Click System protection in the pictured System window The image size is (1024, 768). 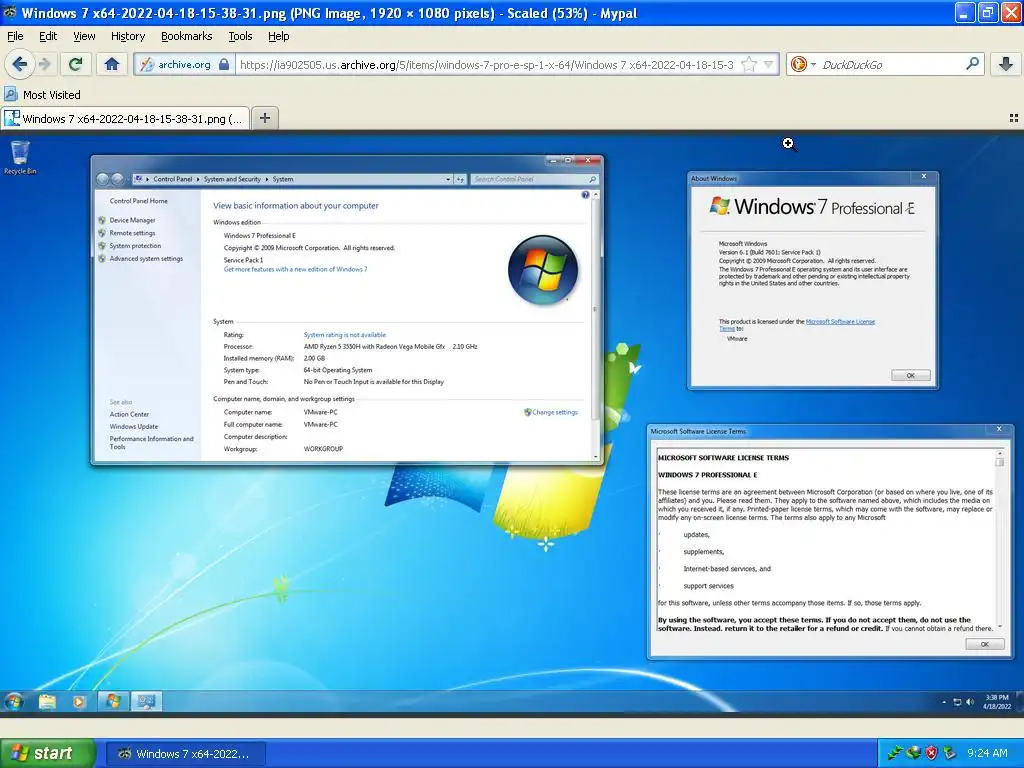135,246
